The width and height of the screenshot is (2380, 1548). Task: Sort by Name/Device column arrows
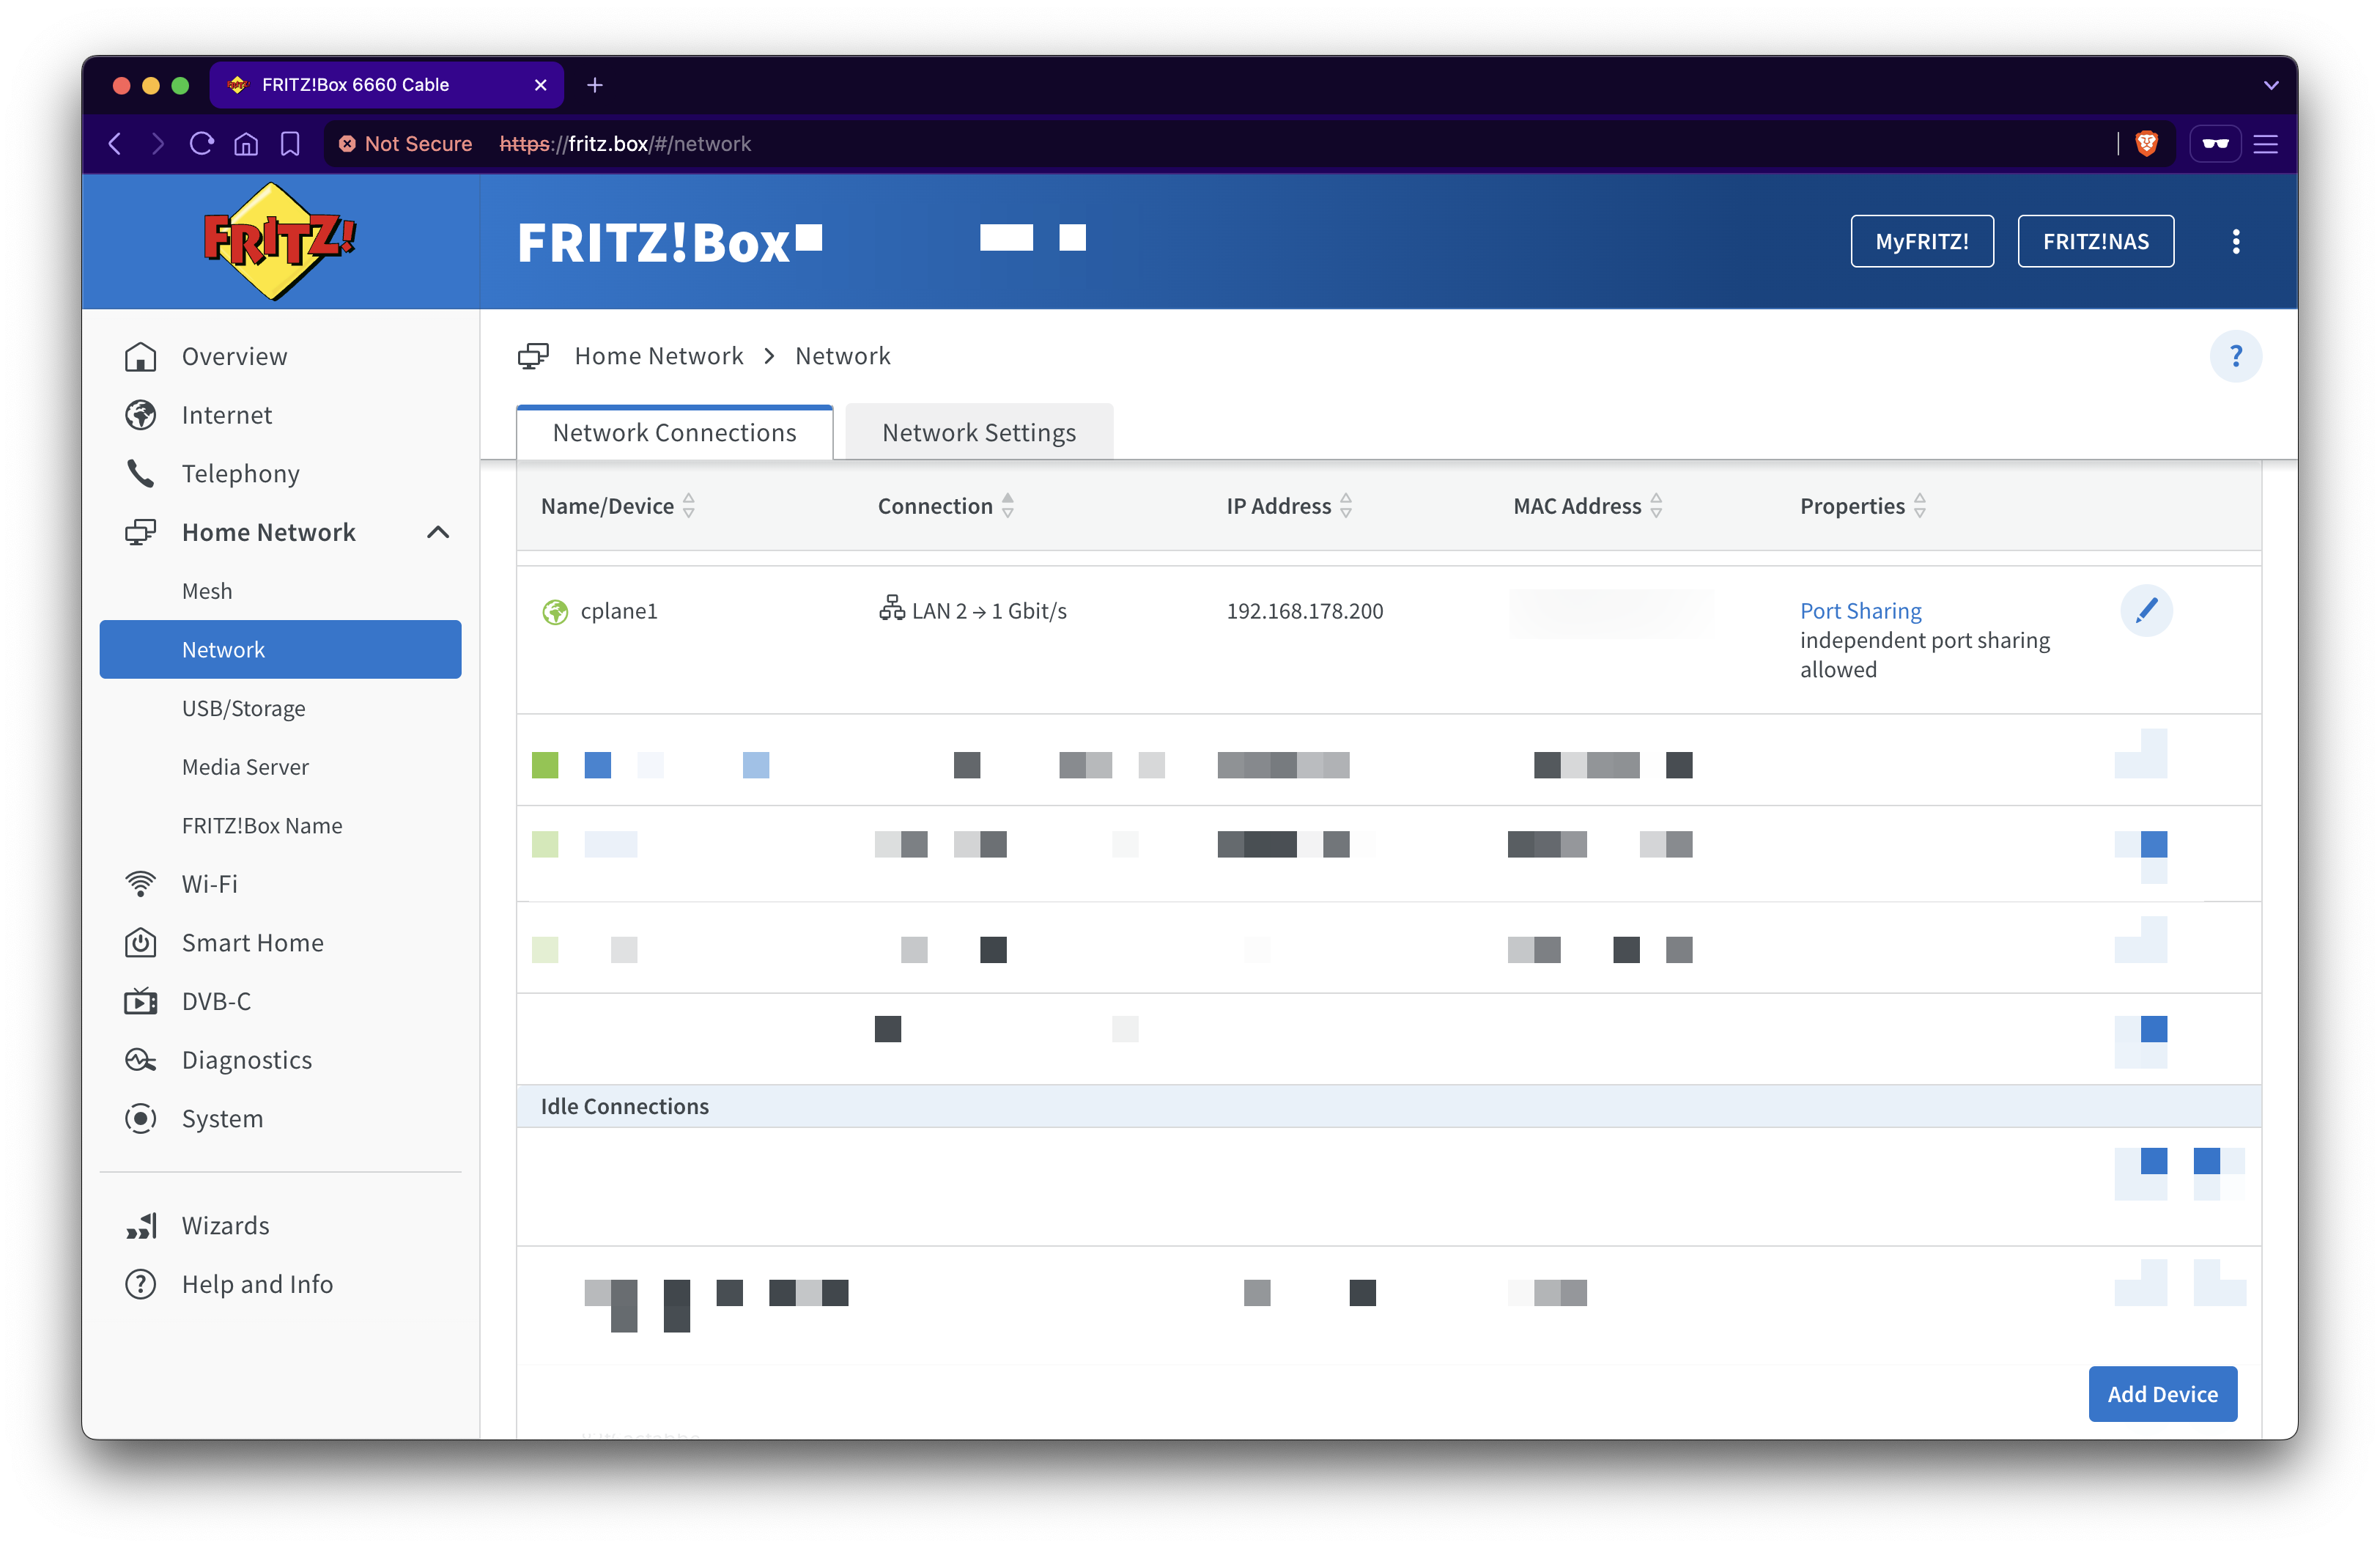[x=689, y=505]
